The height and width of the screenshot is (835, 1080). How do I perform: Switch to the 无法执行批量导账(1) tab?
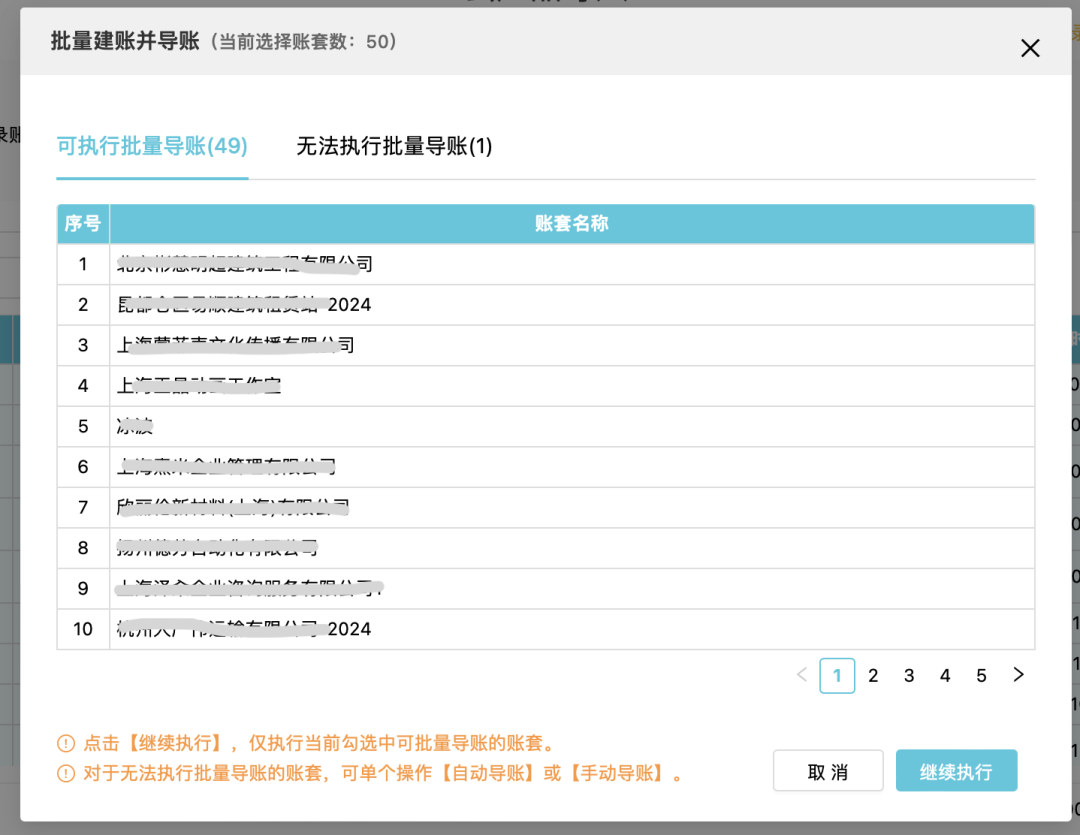(x=396, y=146)
